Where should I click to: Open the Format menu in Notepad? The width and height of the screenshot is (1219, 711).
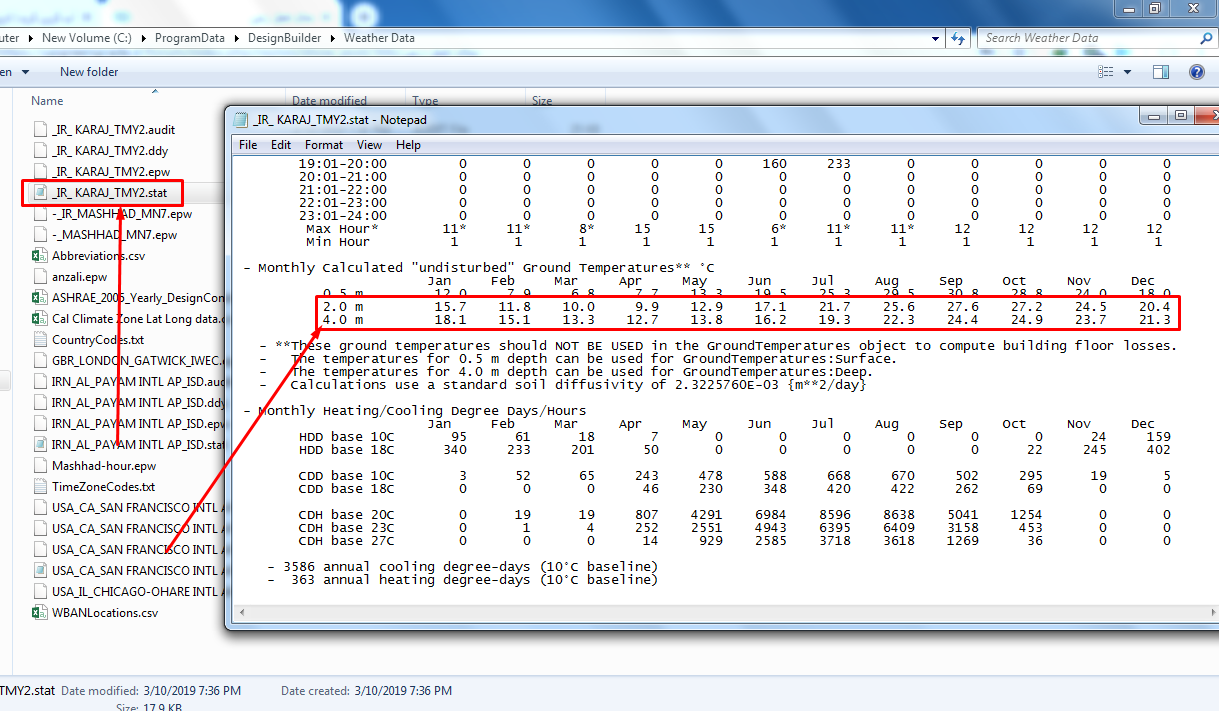[x=324, y=145]
